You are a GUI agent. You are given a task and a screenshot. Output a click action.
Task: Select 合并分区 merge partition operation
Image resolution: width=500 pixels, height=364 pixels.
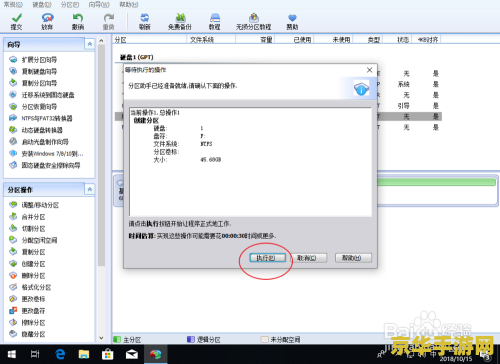(33, 217)
